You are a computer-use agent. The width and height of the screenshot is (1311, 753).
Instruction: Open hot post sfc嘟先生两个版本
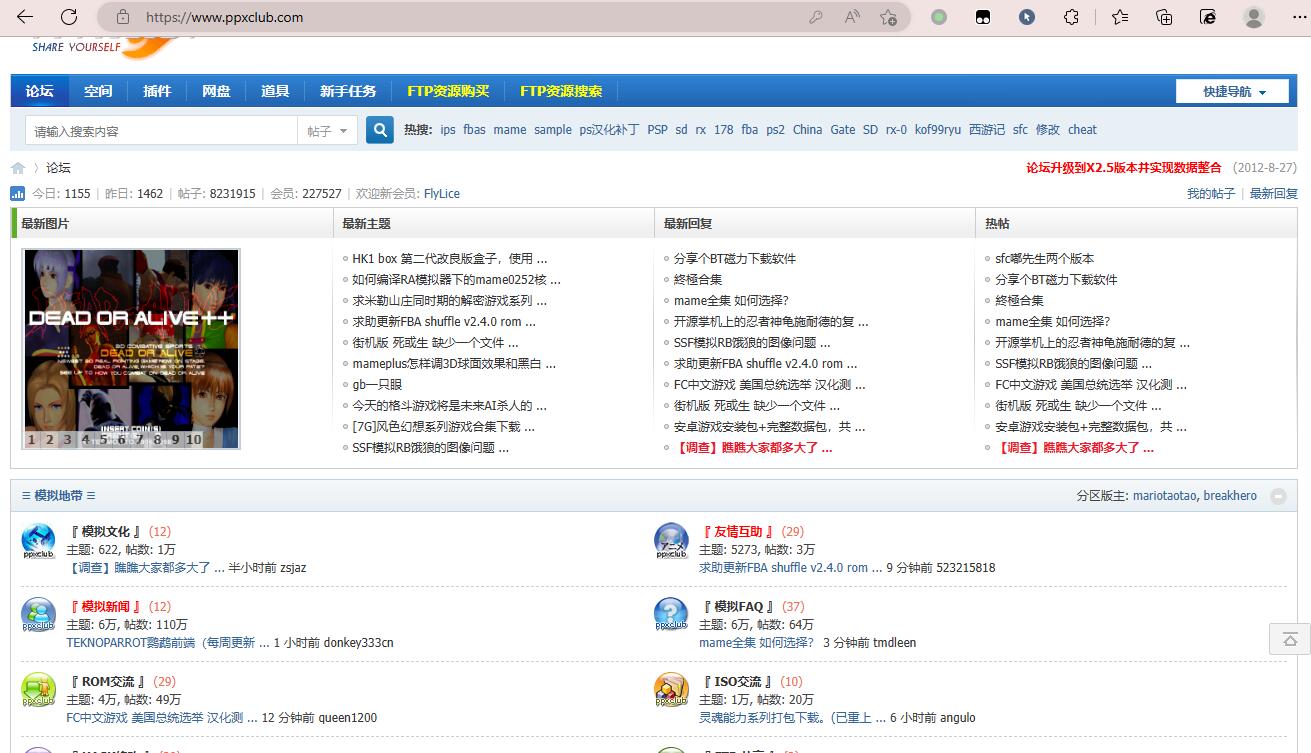click(1045, 258)
